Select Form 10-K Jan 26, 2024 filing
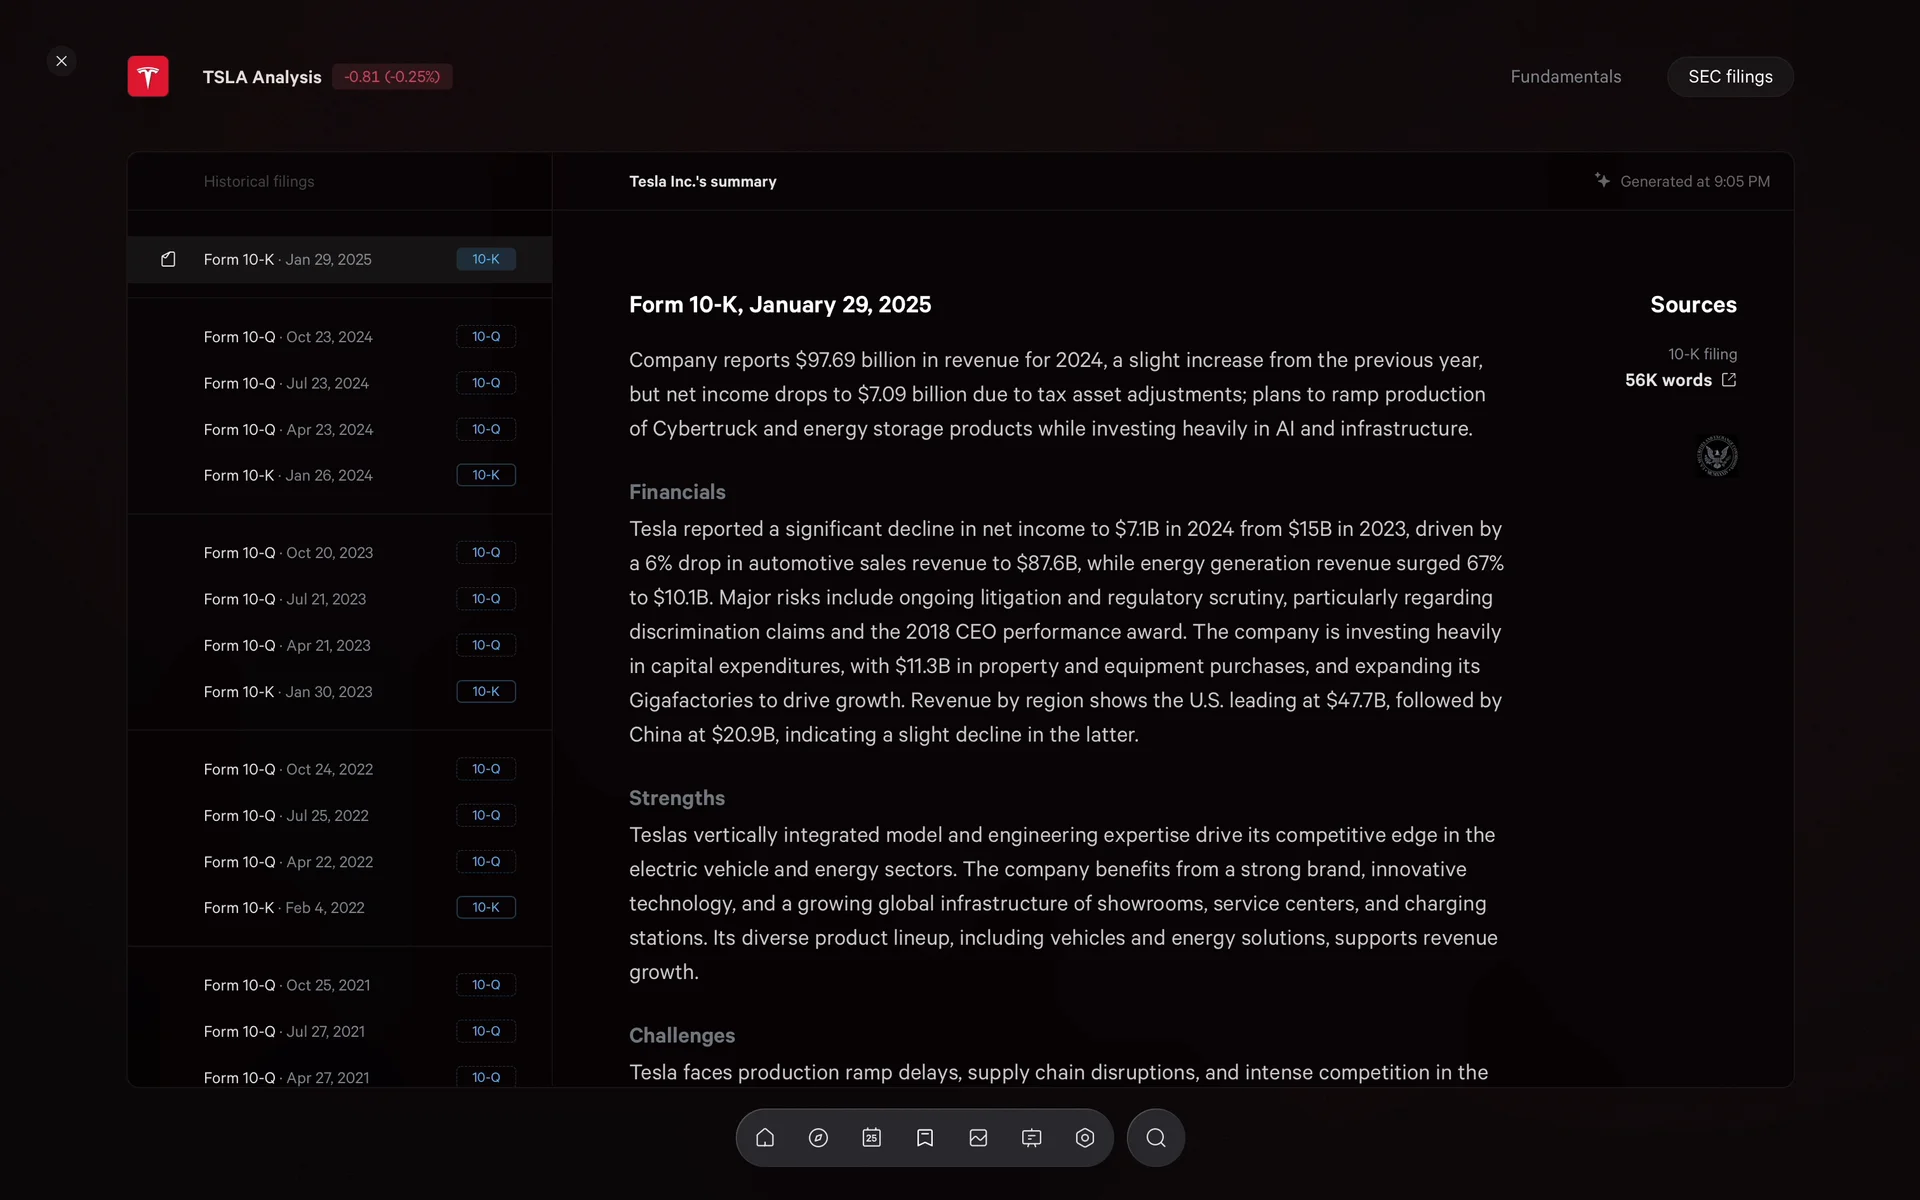Screen dimensions: 1920x1200 pos(288,476)
